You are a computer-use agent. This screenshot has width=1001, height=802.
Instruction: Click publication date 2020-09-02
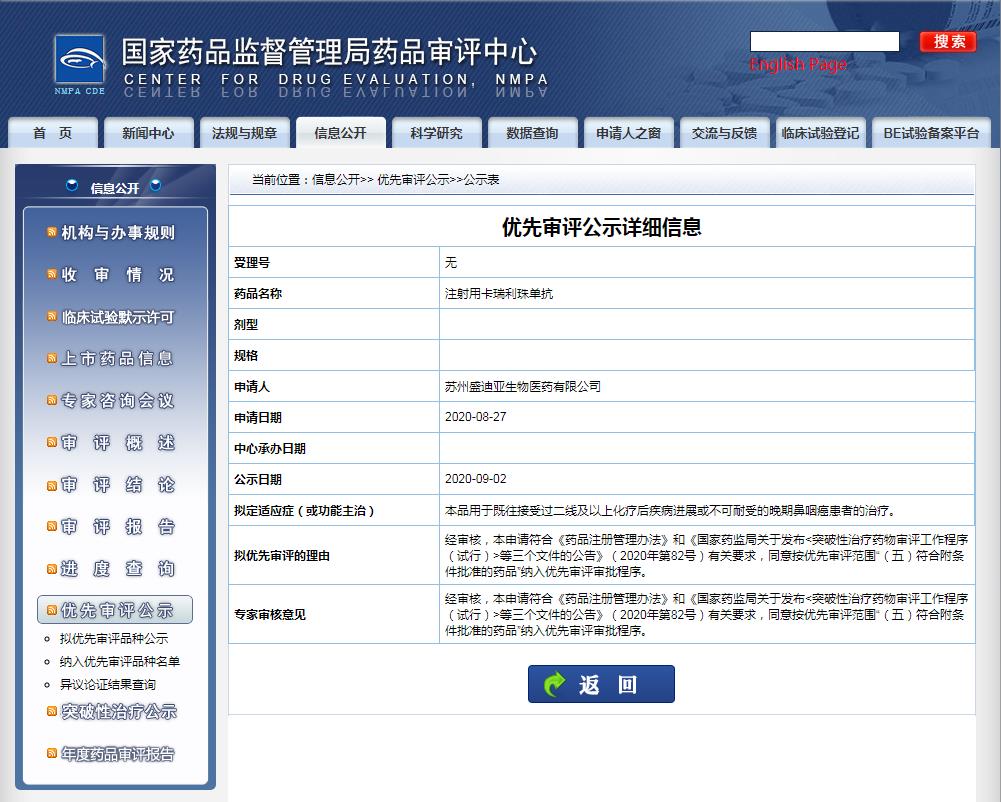tap(476, 479)
